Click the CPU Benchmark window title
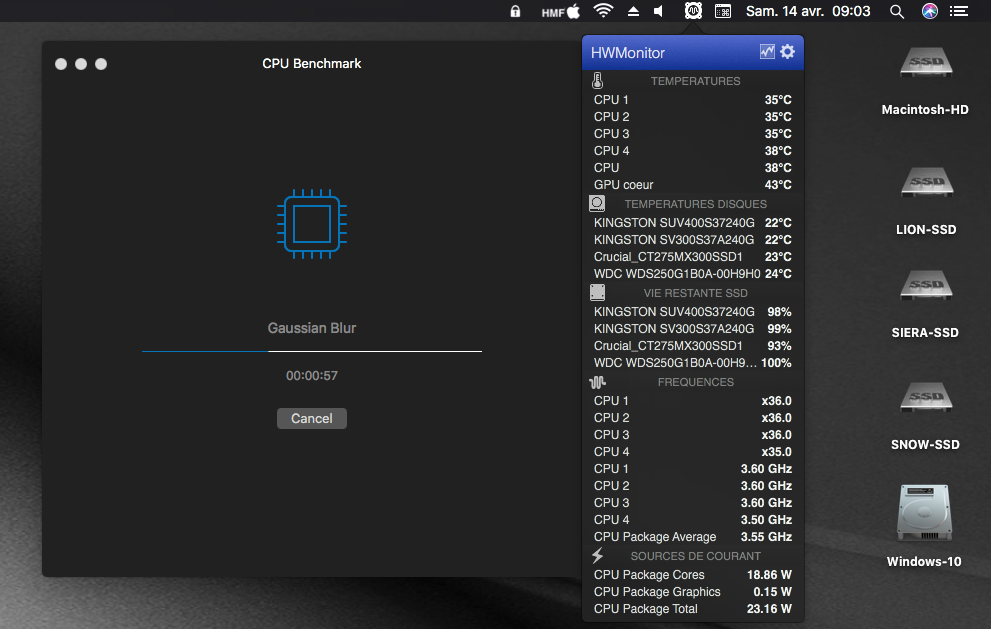991x629 pixels. (x=312, y=63)
